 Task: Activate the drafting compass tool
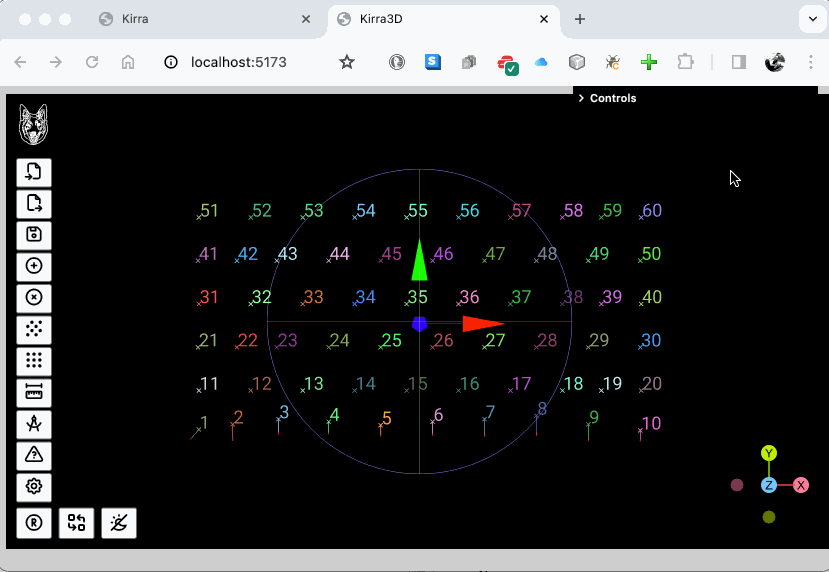point(34,424)
